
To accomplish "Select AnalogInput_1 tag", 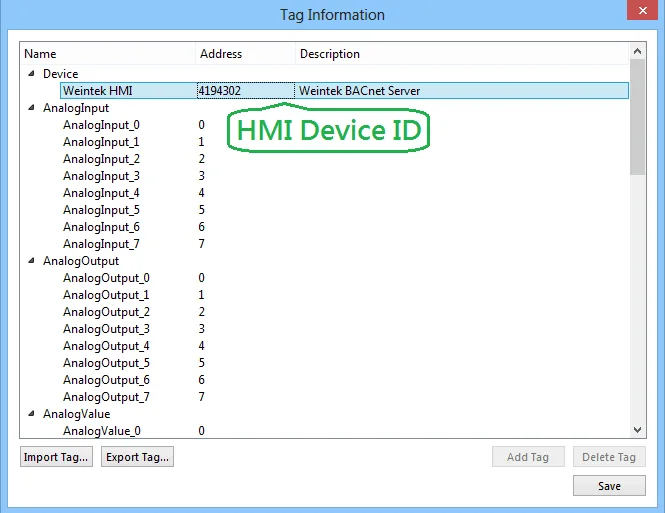I will coord(101,142).
